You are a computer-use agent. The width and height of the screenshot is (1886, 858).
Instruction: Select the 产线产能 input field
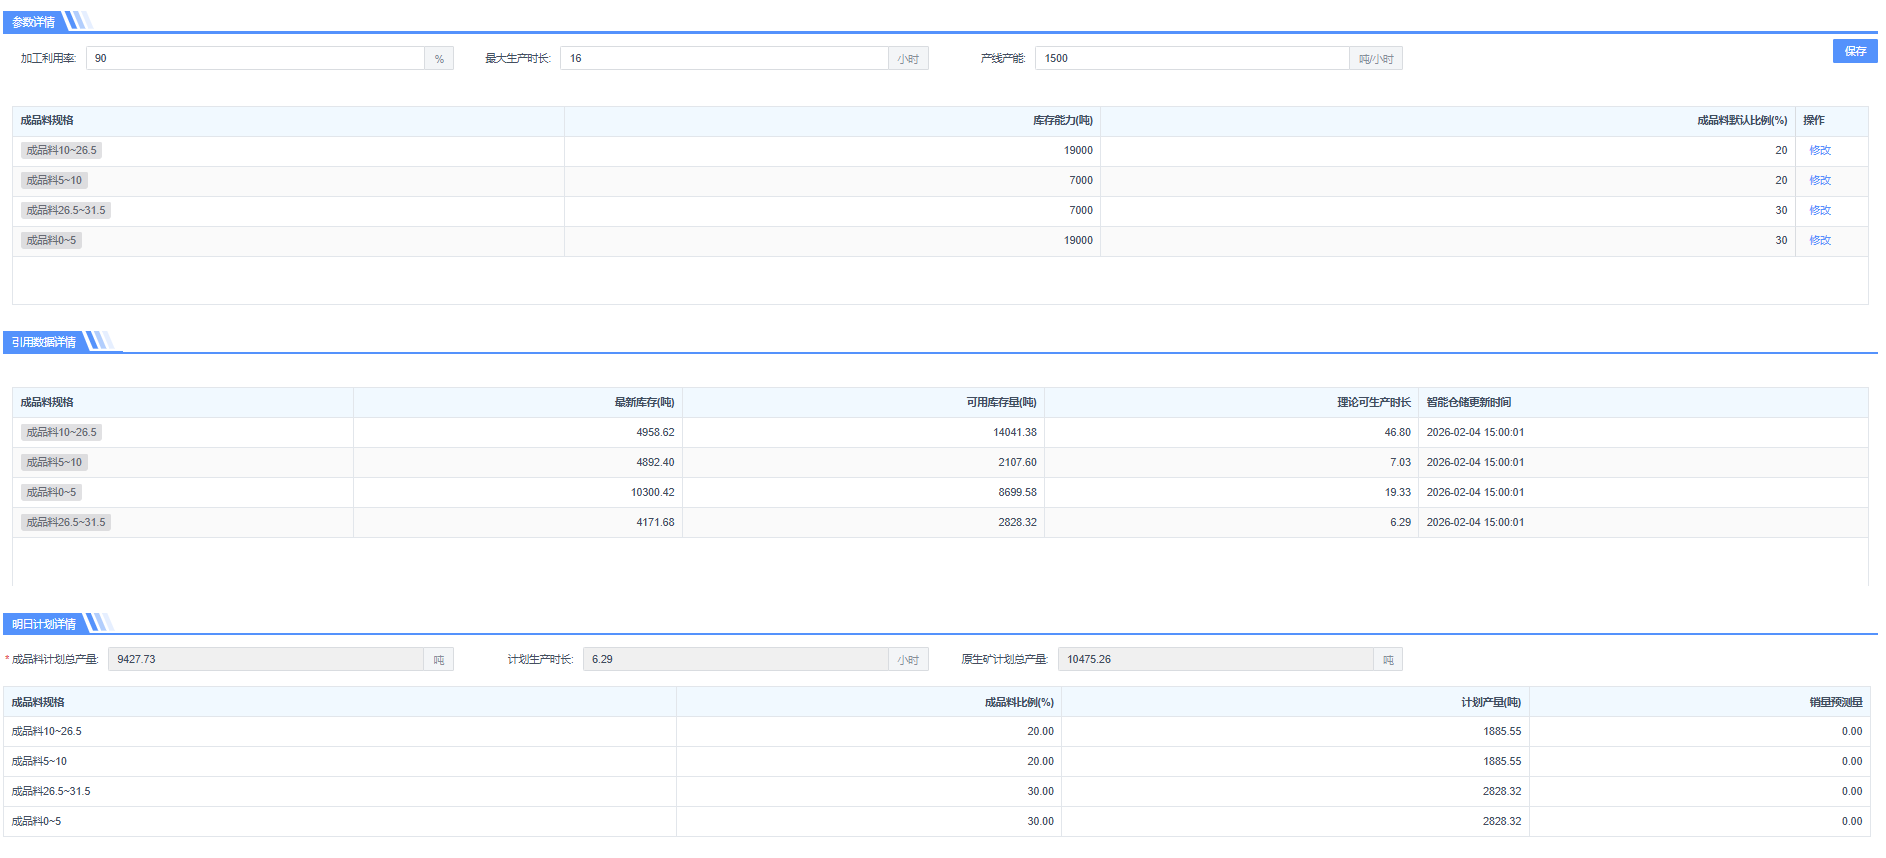pos(1192,58)
